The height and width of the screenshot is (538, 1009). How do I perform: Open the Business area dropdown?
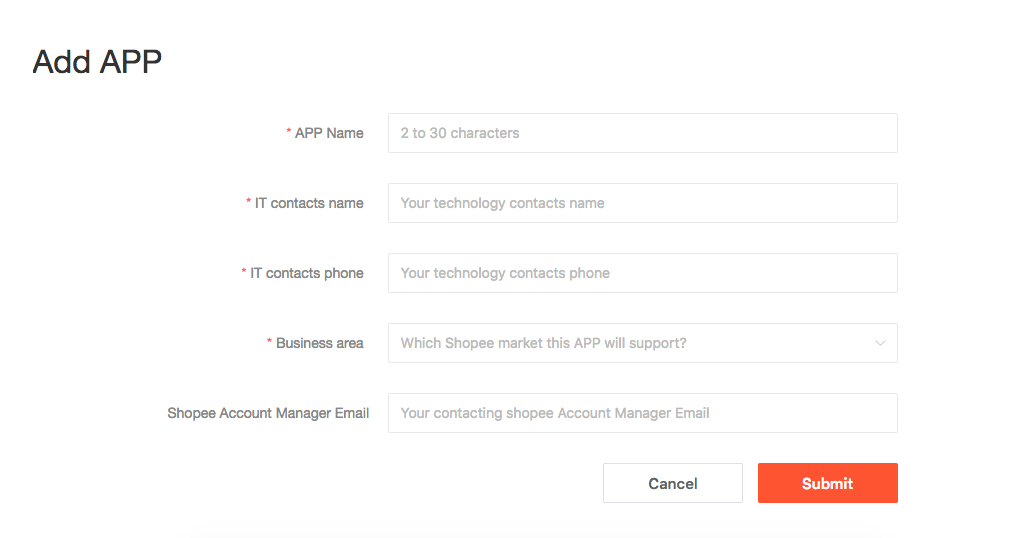pyautogui.click(x=642, y=343)
